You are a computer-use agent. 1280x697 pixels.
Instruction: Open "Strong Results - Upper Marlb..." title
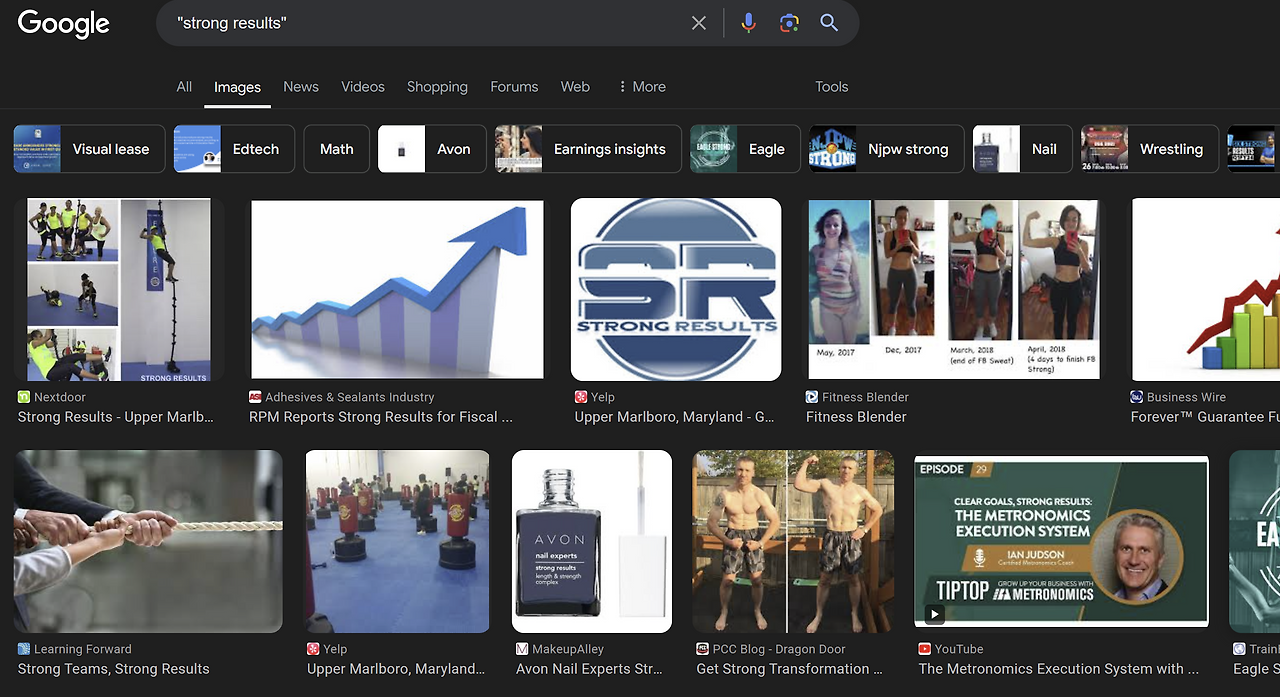click(x=116, y=417)
